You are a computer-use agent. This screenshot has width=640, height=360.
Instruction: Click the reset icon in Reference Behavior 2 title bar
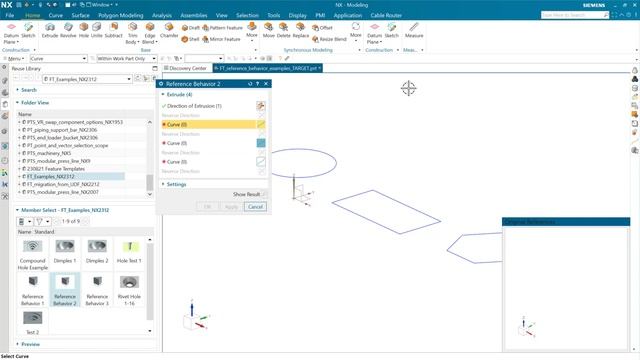point(250,84)
